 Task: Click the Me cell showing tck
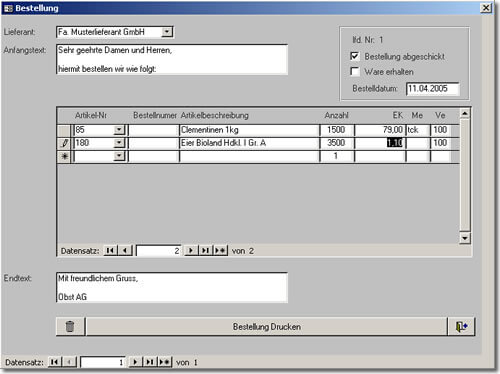418,130
